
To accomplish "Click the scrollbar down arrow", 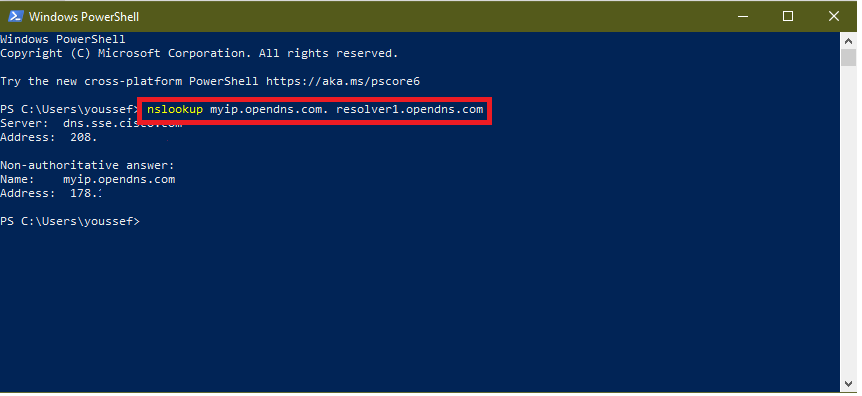I will click(848, 383).
